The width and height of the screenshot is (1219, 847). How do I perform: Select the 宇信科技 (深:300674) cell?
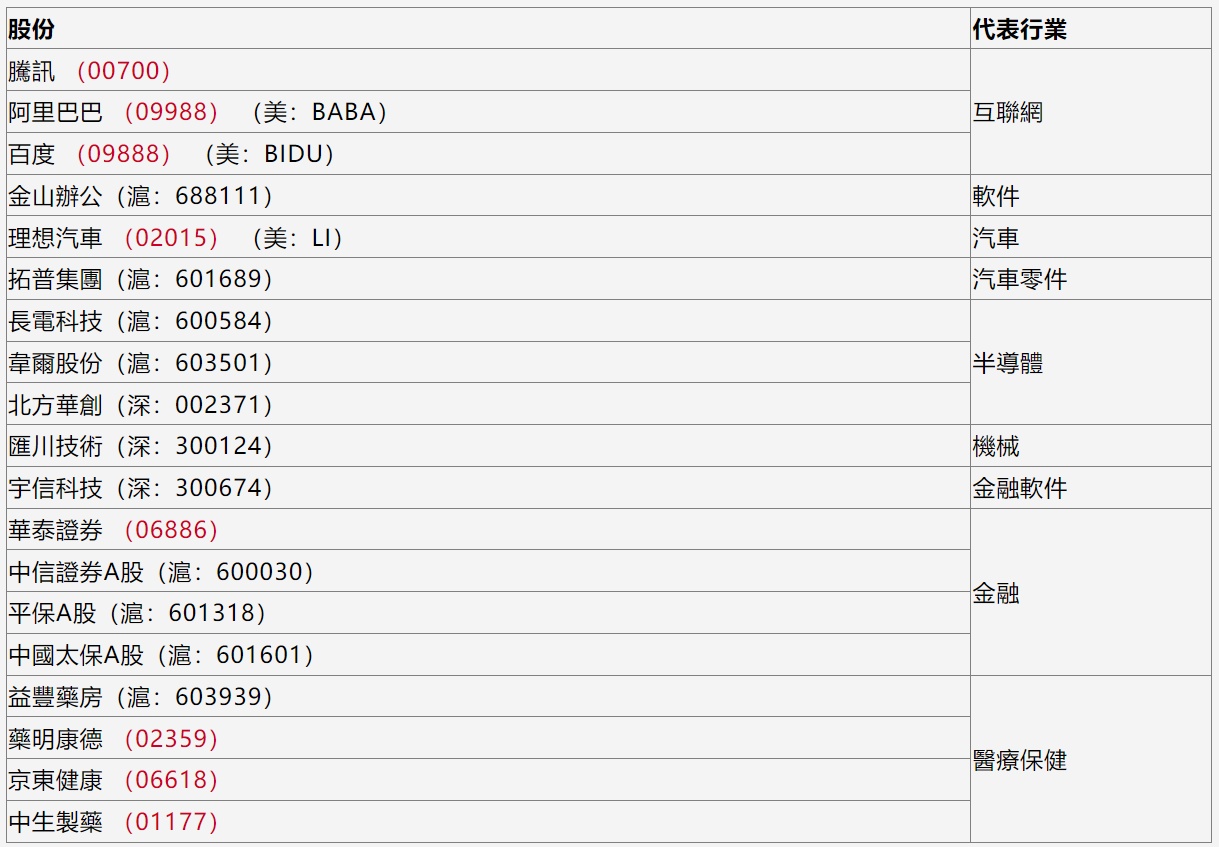pos(140,488)
